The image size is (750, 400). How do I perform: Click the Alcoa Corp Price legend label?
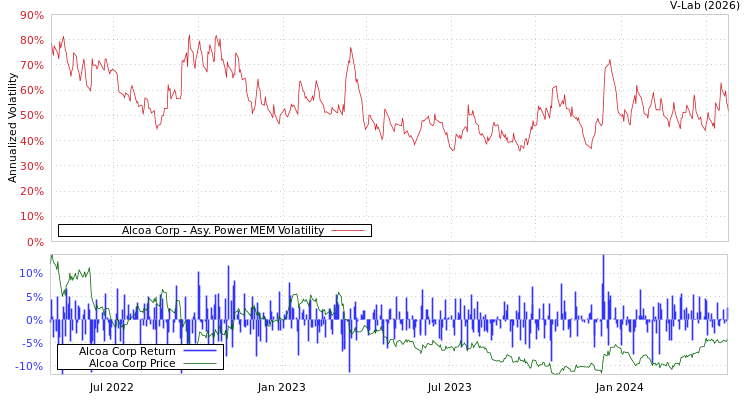pyautogui.click(x=132, y=363)
